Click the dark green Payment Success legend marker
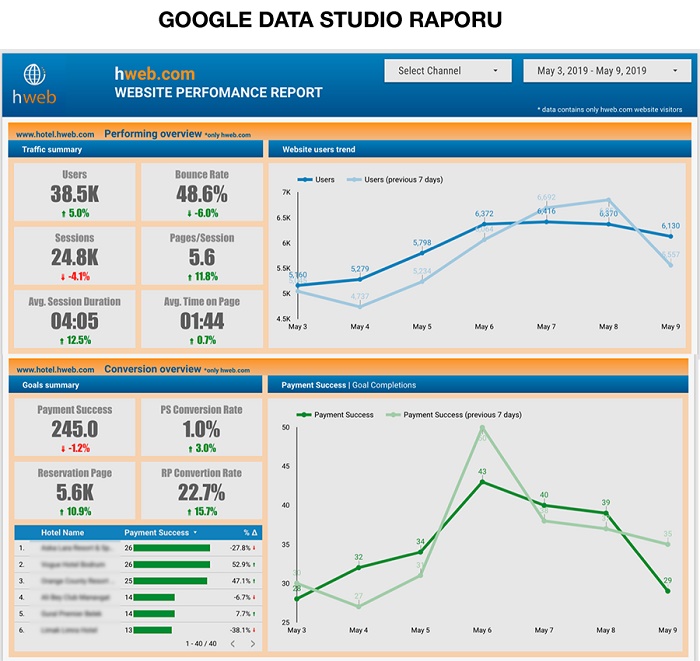The width and height of the screenshot is (700, 661). 302,414
